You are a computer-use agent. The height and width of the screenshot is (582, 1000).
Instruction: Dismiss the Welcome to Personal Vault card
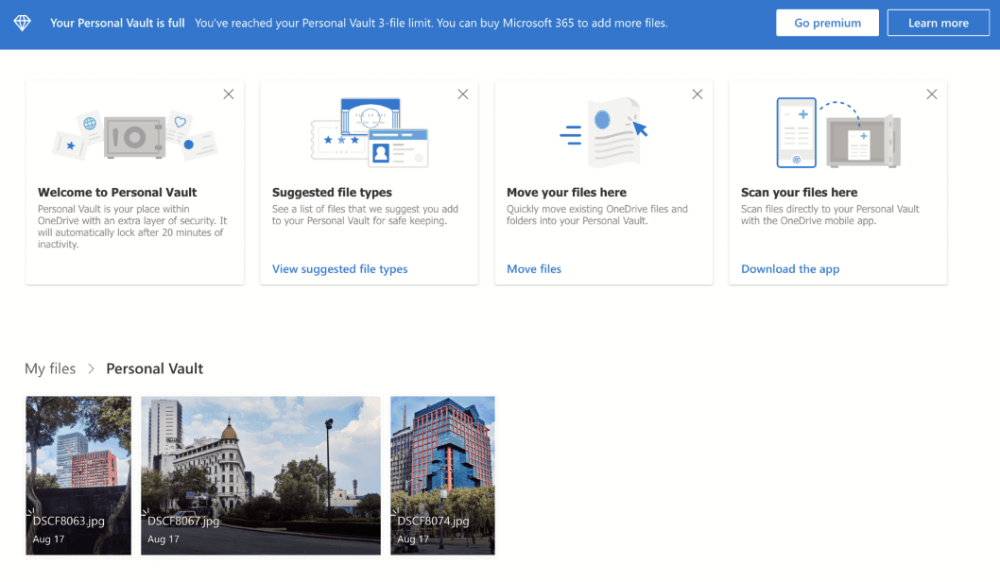[228, 94]
